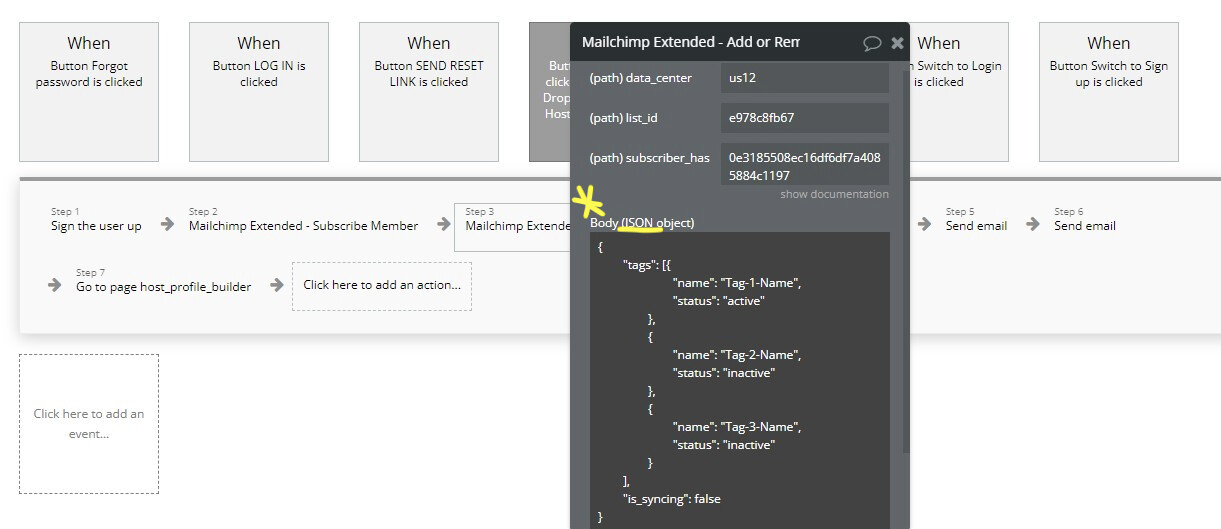Edit the list_id field e978c8fb67
The height and width of the screenshot is (529, 1221).
[805, 117]
